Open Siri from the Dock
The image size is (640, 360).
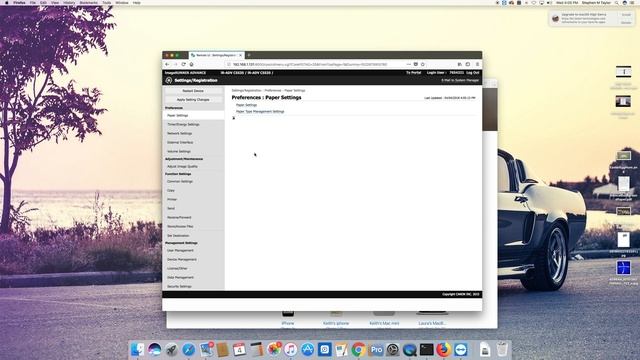tap(155, 349)
